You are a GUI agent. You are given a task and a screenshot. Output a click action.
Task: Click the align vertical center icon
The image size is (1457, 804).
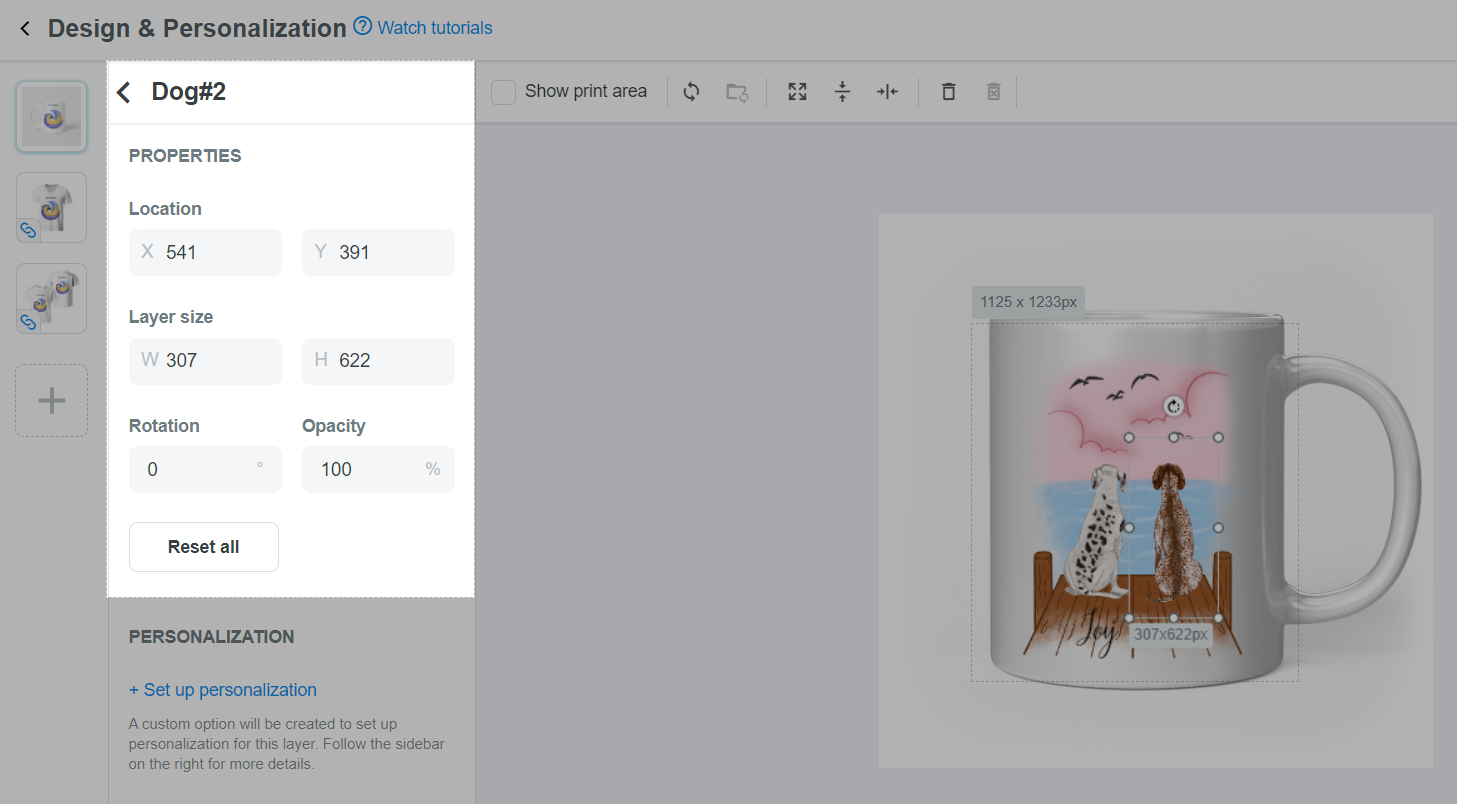click(842, 92)
